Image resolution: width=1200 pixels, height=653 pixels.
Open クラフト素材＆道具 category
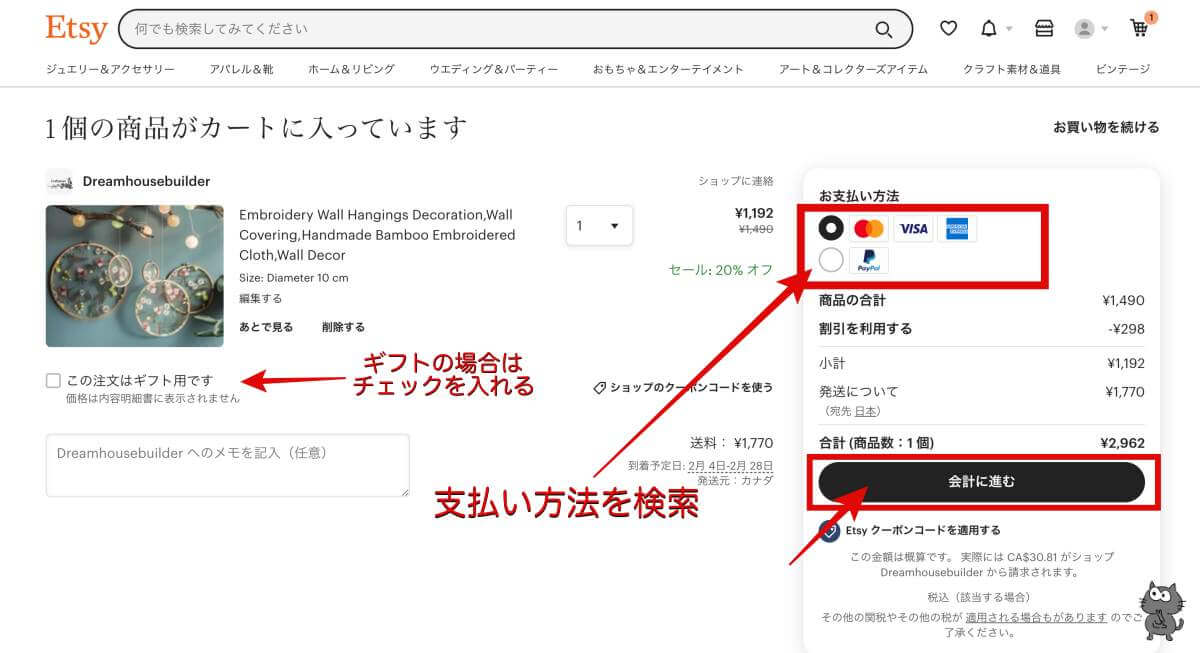tap(1012, 69)
